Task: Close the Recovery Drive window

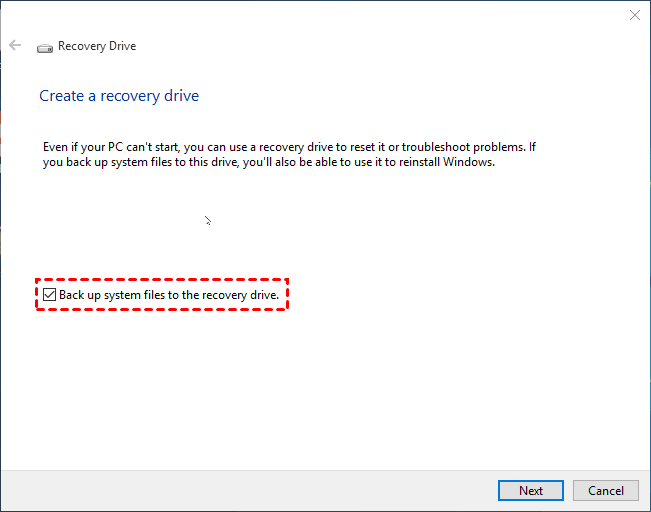Action: coord(634,15)
